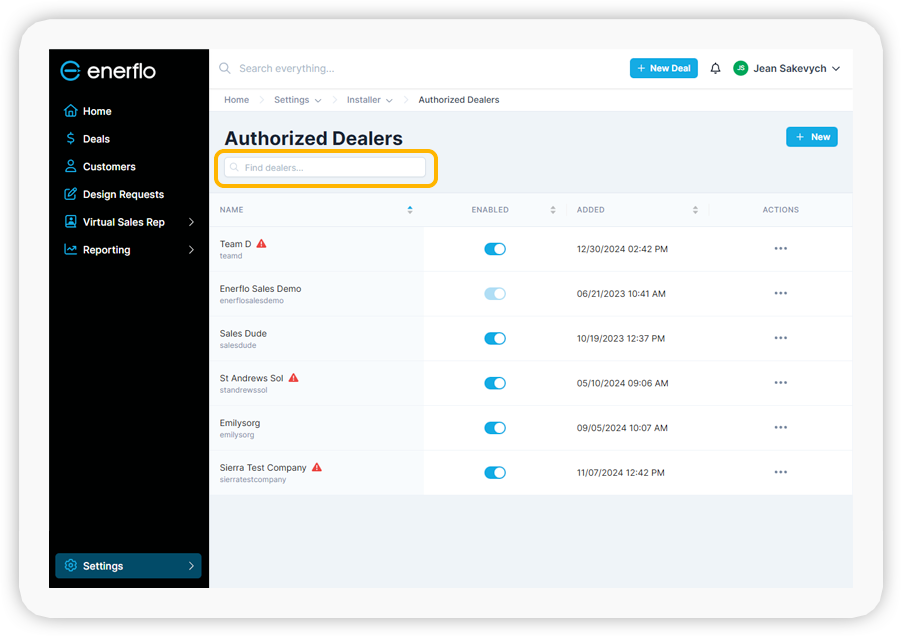Select the Home breadcrumb item

(x=236, y=100)
